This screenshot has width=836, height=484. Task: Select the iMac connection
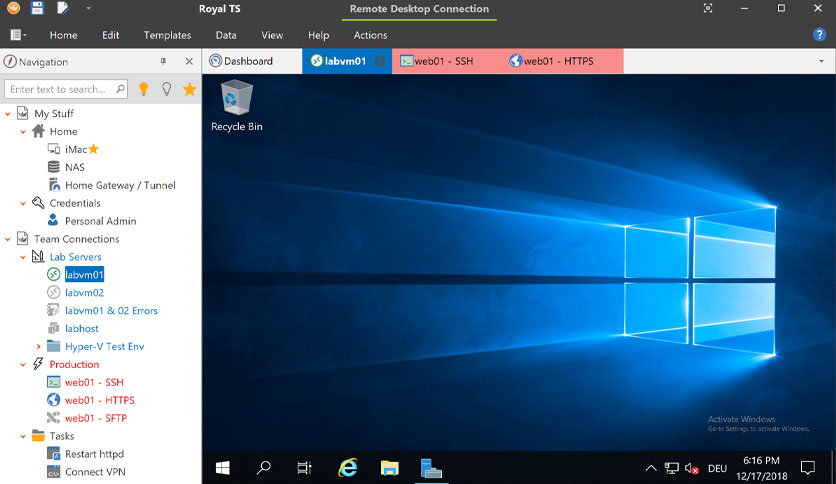pyautogui.click(x=76, y=149)
